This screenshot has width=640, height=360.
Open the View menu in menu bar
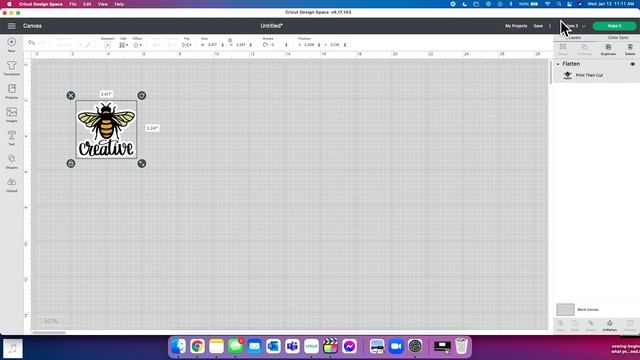pos(102,4)
